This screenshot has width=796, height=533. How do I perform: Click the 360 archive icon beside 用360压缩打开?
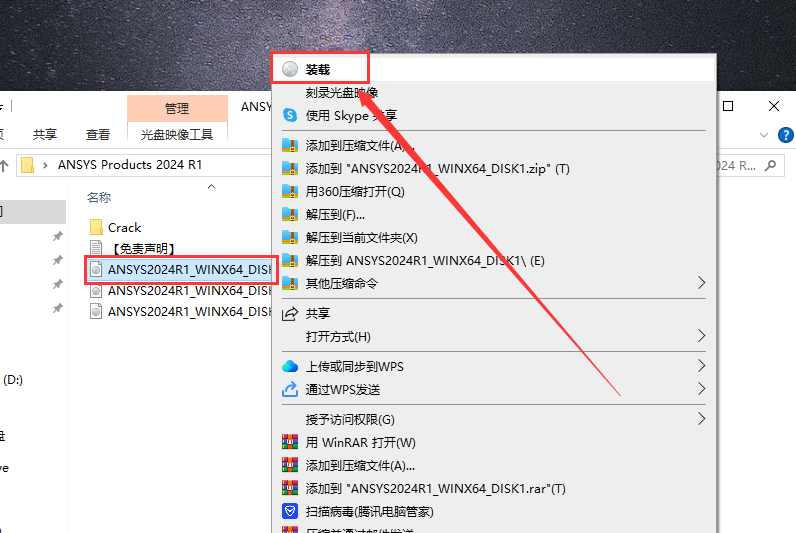[290, 192]
